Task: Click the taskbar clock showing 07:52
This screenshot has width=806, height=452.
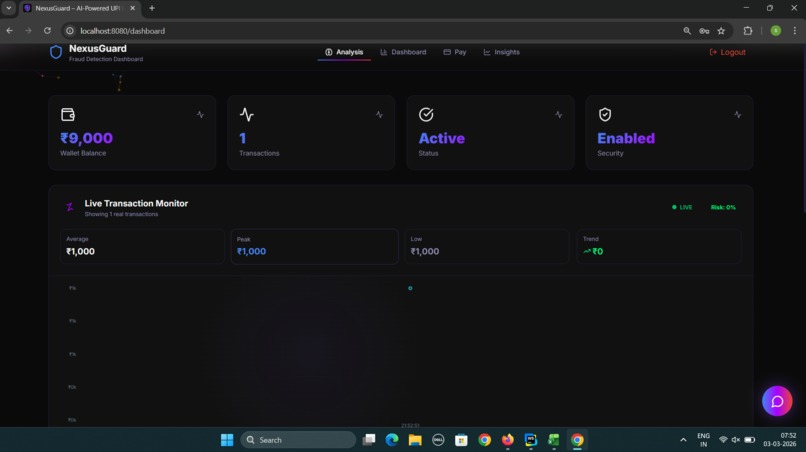Action: point(780,440)
